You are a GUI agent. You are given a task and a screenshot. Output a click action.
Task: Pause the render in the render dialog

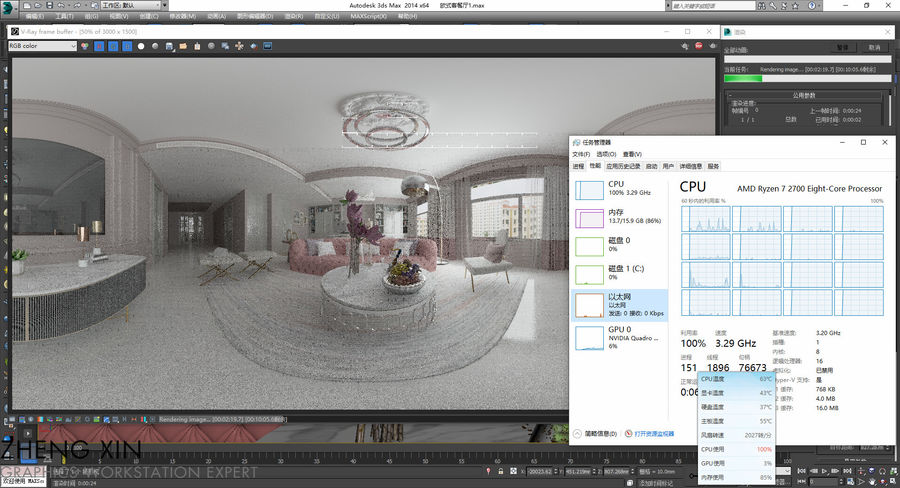[843, 48]
